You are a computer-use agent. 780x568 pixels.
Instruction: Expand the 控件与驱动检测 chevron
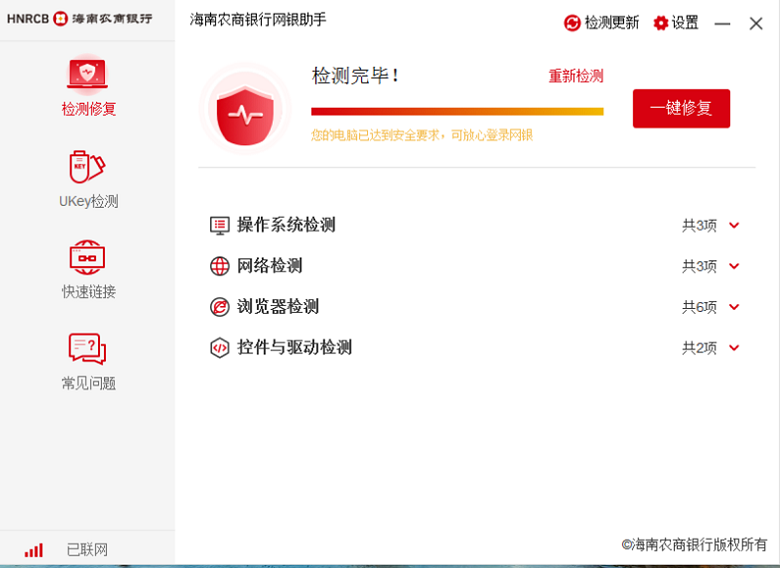click(734, 348)
